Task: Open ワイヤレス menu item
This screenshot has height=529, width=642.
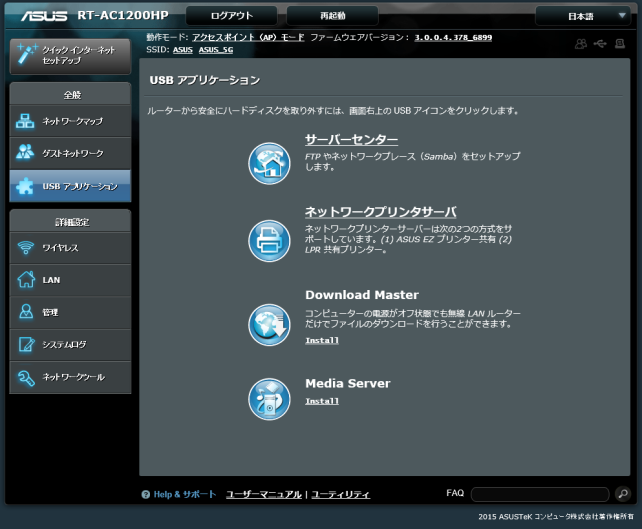Action: (x=70, y=248)
